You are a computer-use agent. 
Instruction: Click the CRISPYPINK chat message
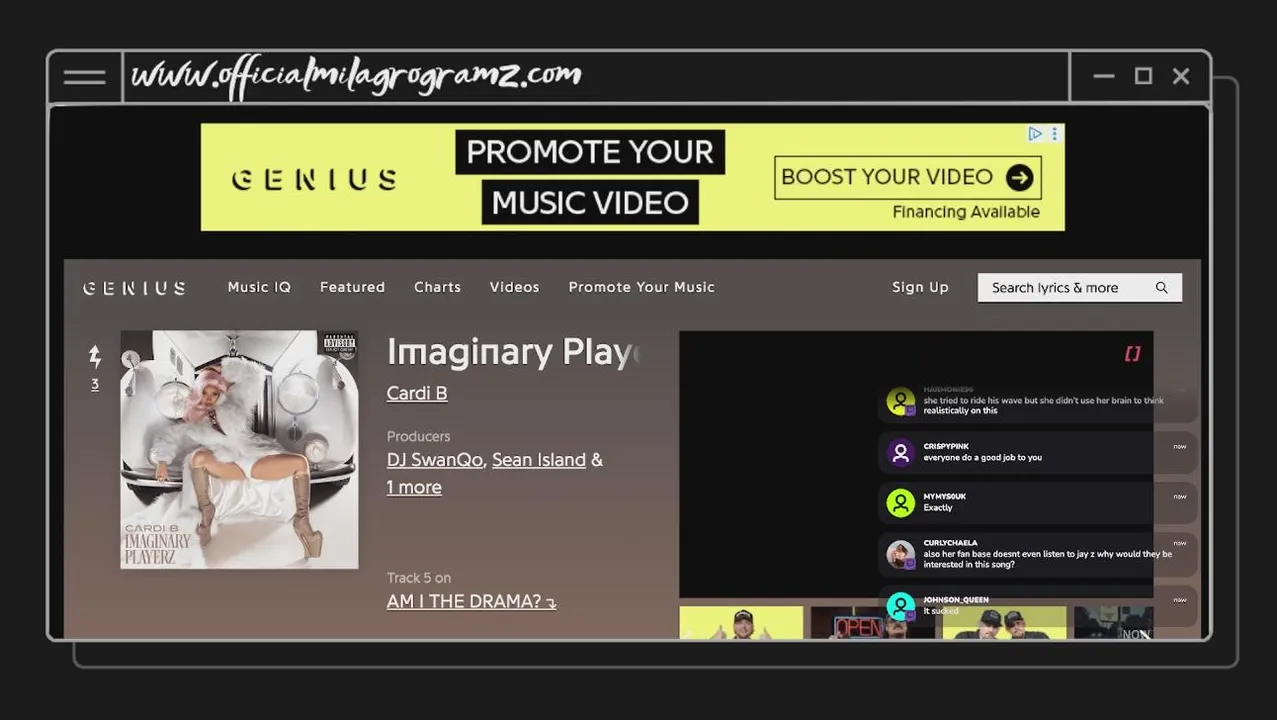pos(1035,452)
